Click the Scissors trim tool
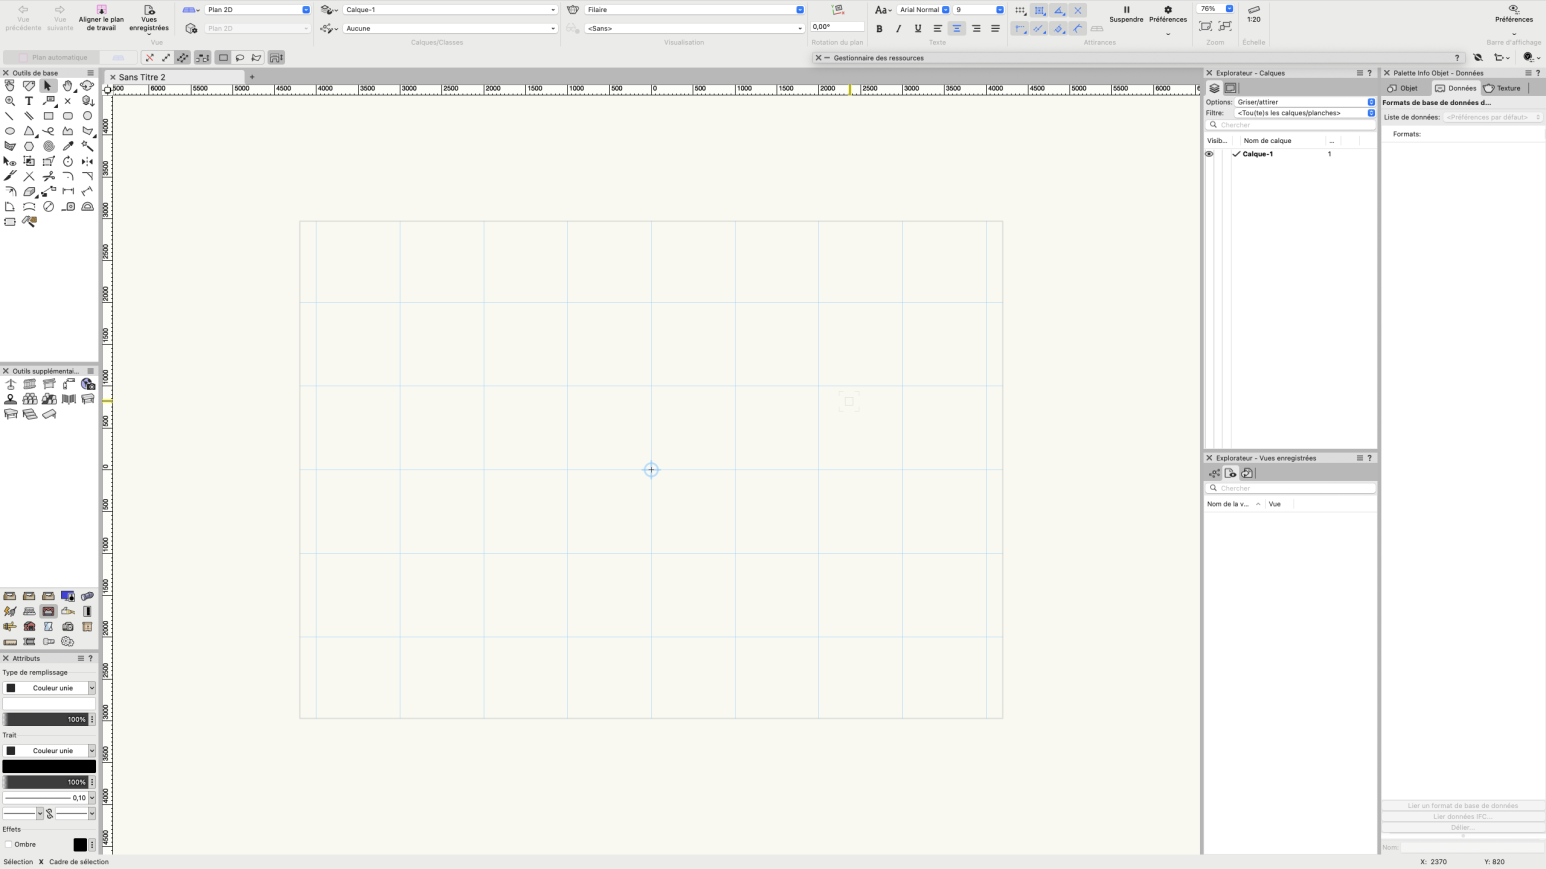This screenshot has width=1546, height=869. [x=48, y=176]
